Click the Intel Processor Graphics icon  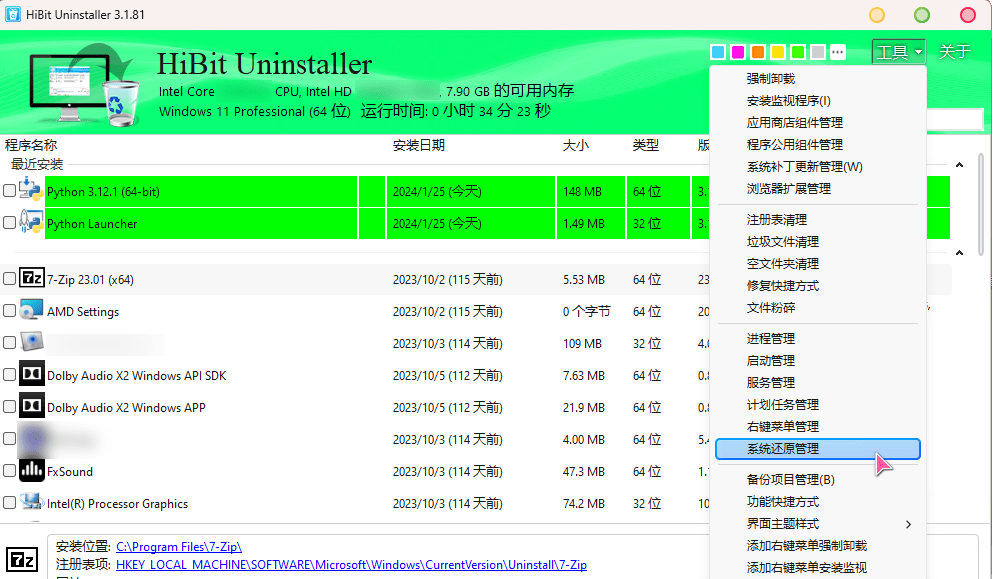(31, 503)
